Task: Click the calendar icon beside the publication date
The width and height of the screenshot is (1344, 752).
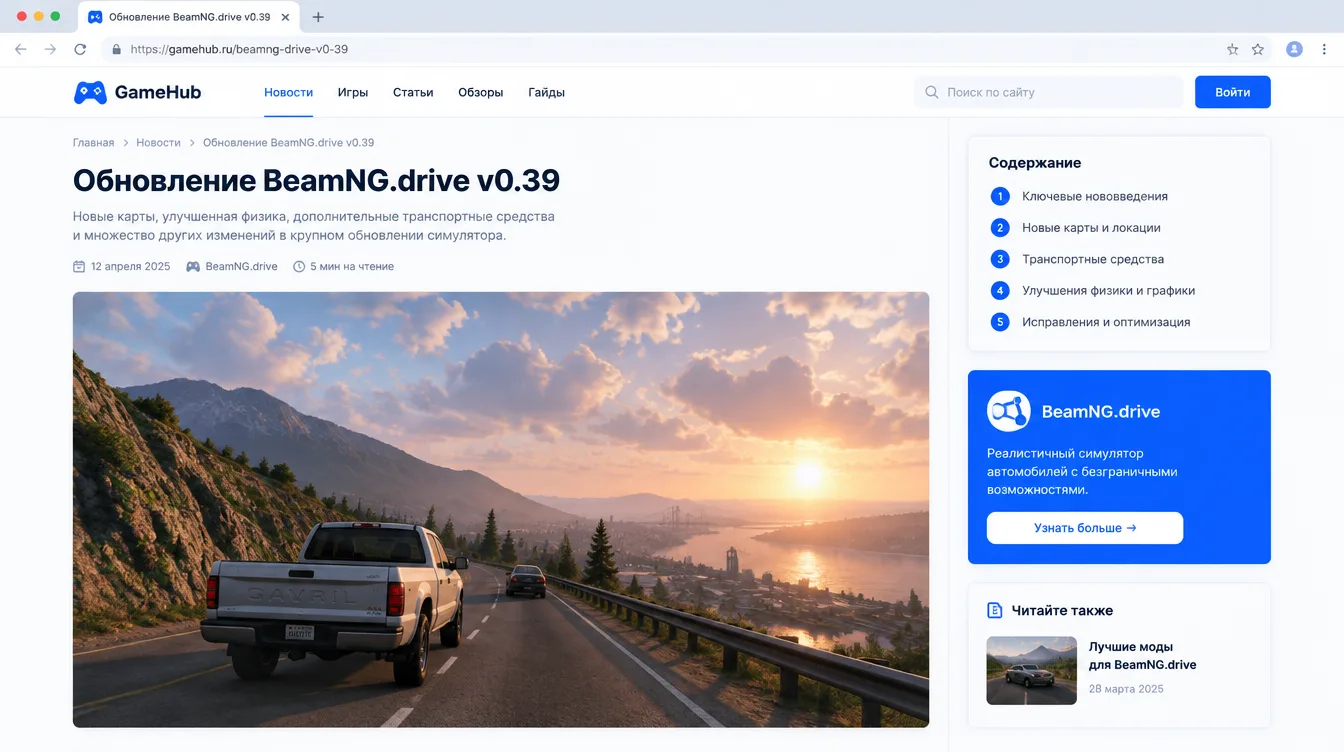Action: (79, 267)
